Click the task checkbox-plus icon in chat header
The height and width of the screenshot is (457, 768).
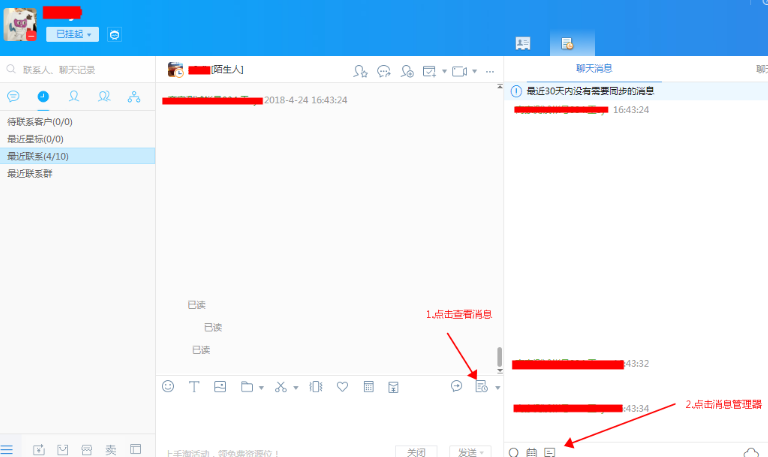(x=429, y=72)
